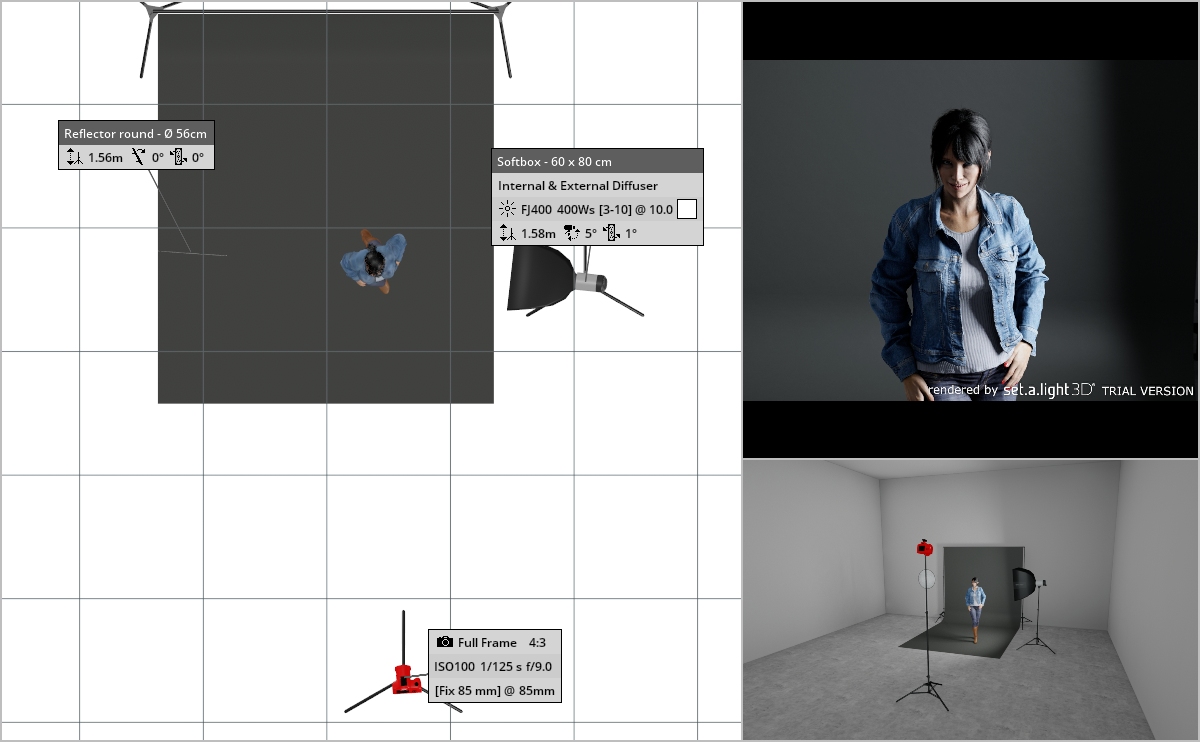Click the reflector tilt angle icon
Image resolution: width=1200 pixels, height=742 pixels.
pos(138,157)
